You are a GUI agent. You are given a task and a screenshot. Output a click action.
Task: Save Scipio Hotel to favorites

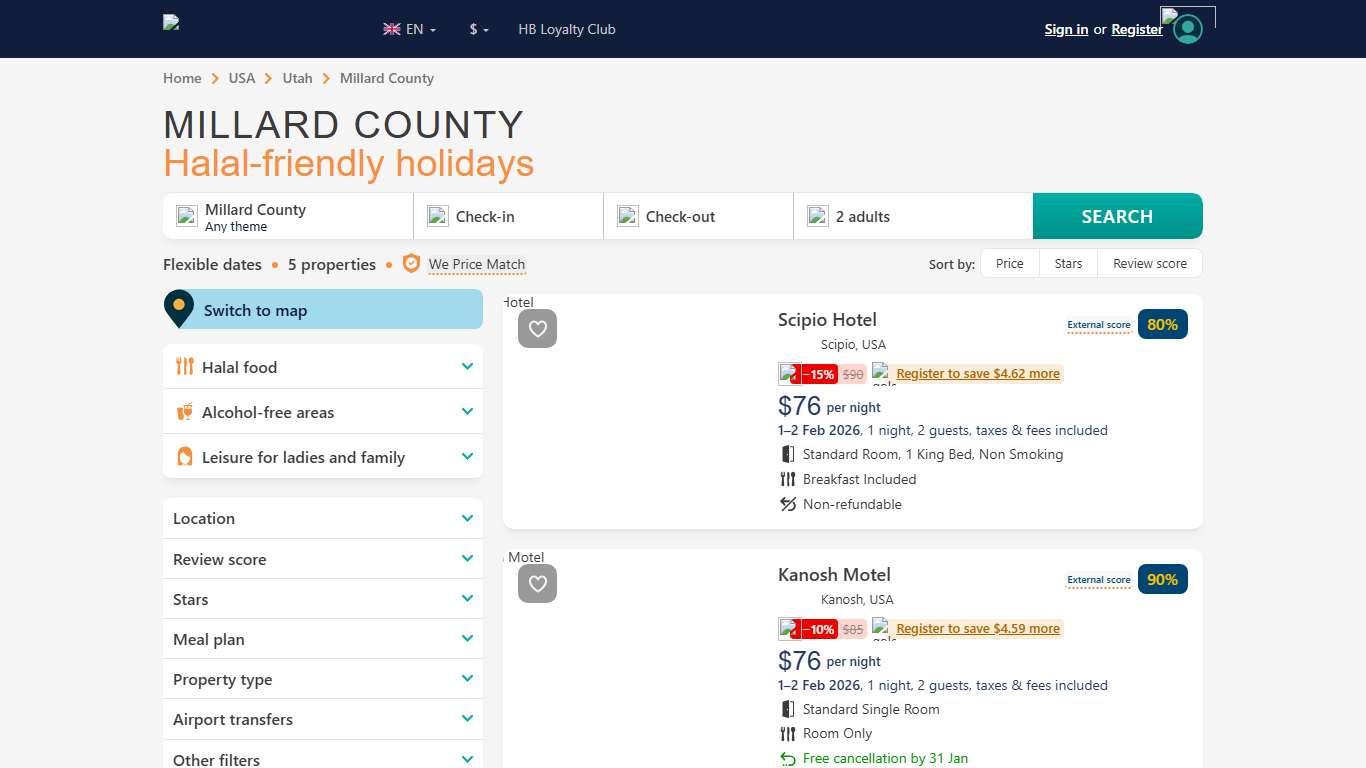coord(537,329)
